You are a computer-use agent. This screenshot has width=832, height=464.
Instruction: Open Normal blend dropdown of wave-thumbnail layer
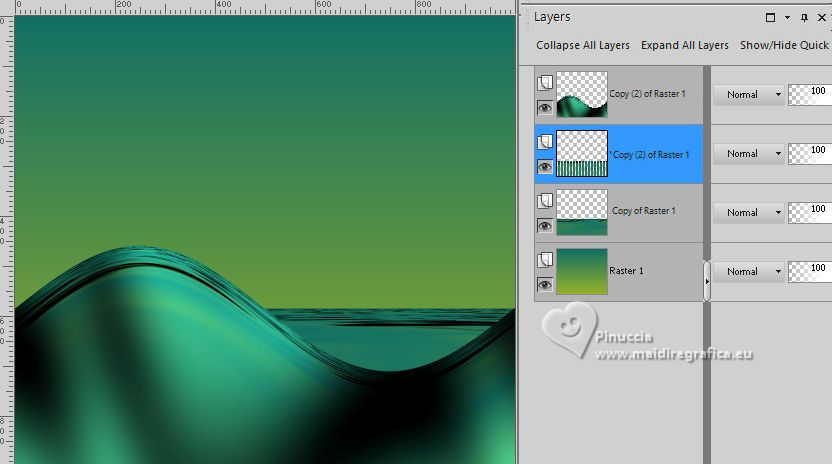click(x=749, y=95)
